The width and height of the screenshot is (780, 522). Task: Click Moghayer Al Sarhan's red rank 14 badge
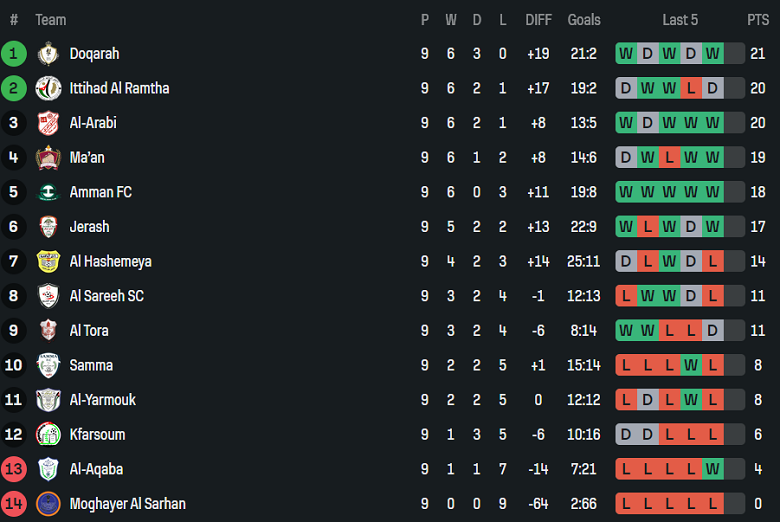click(x=14, y=504)
